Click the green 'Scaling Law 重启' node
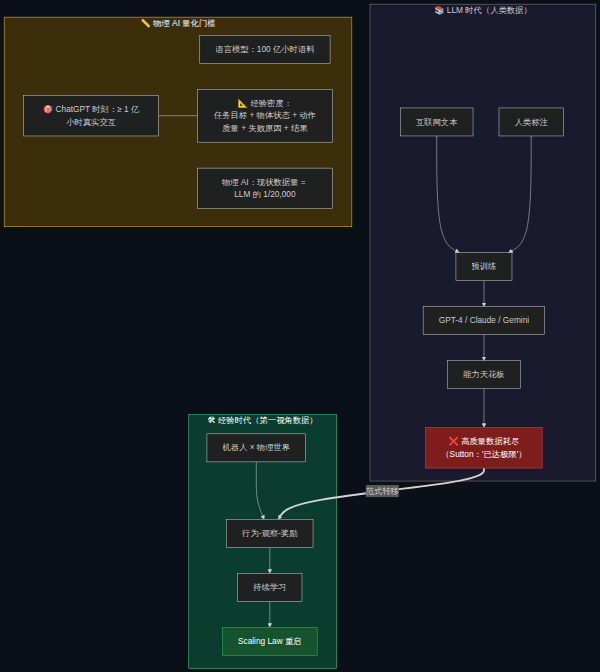This screenshot has height=672, width=600. click(270, 641)
